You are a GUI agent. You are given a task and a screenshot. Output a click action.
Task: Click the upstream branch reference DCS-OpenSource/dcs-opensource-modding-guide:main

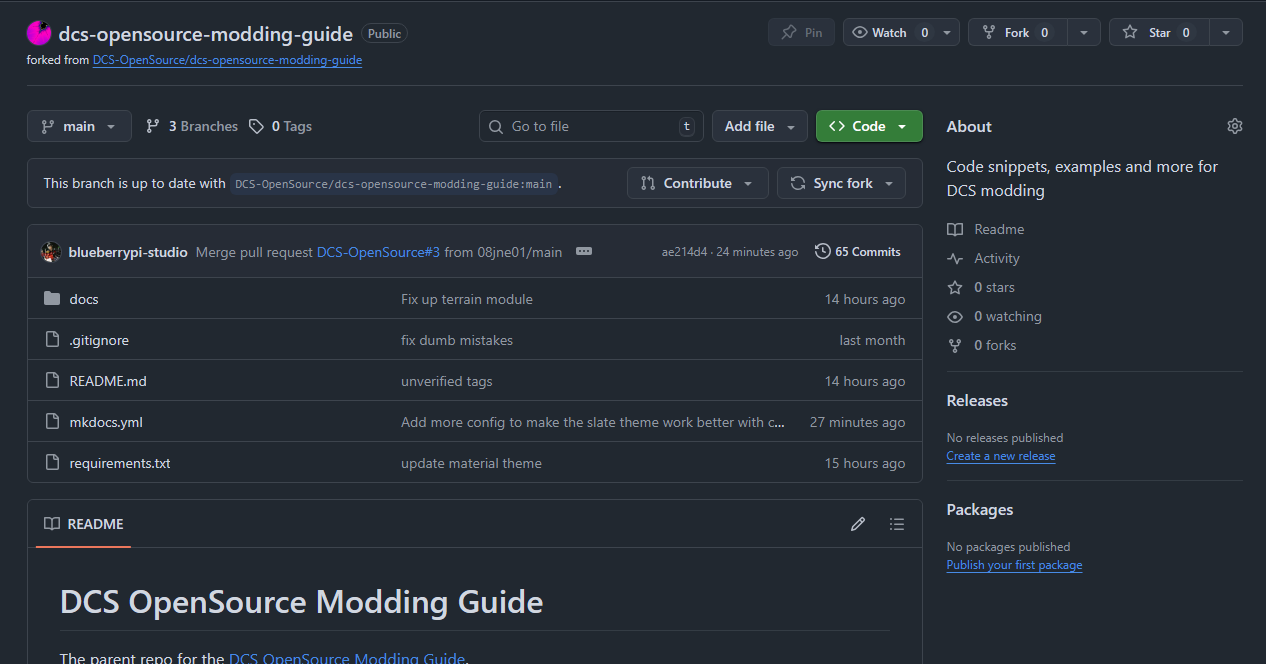point(393,184)
